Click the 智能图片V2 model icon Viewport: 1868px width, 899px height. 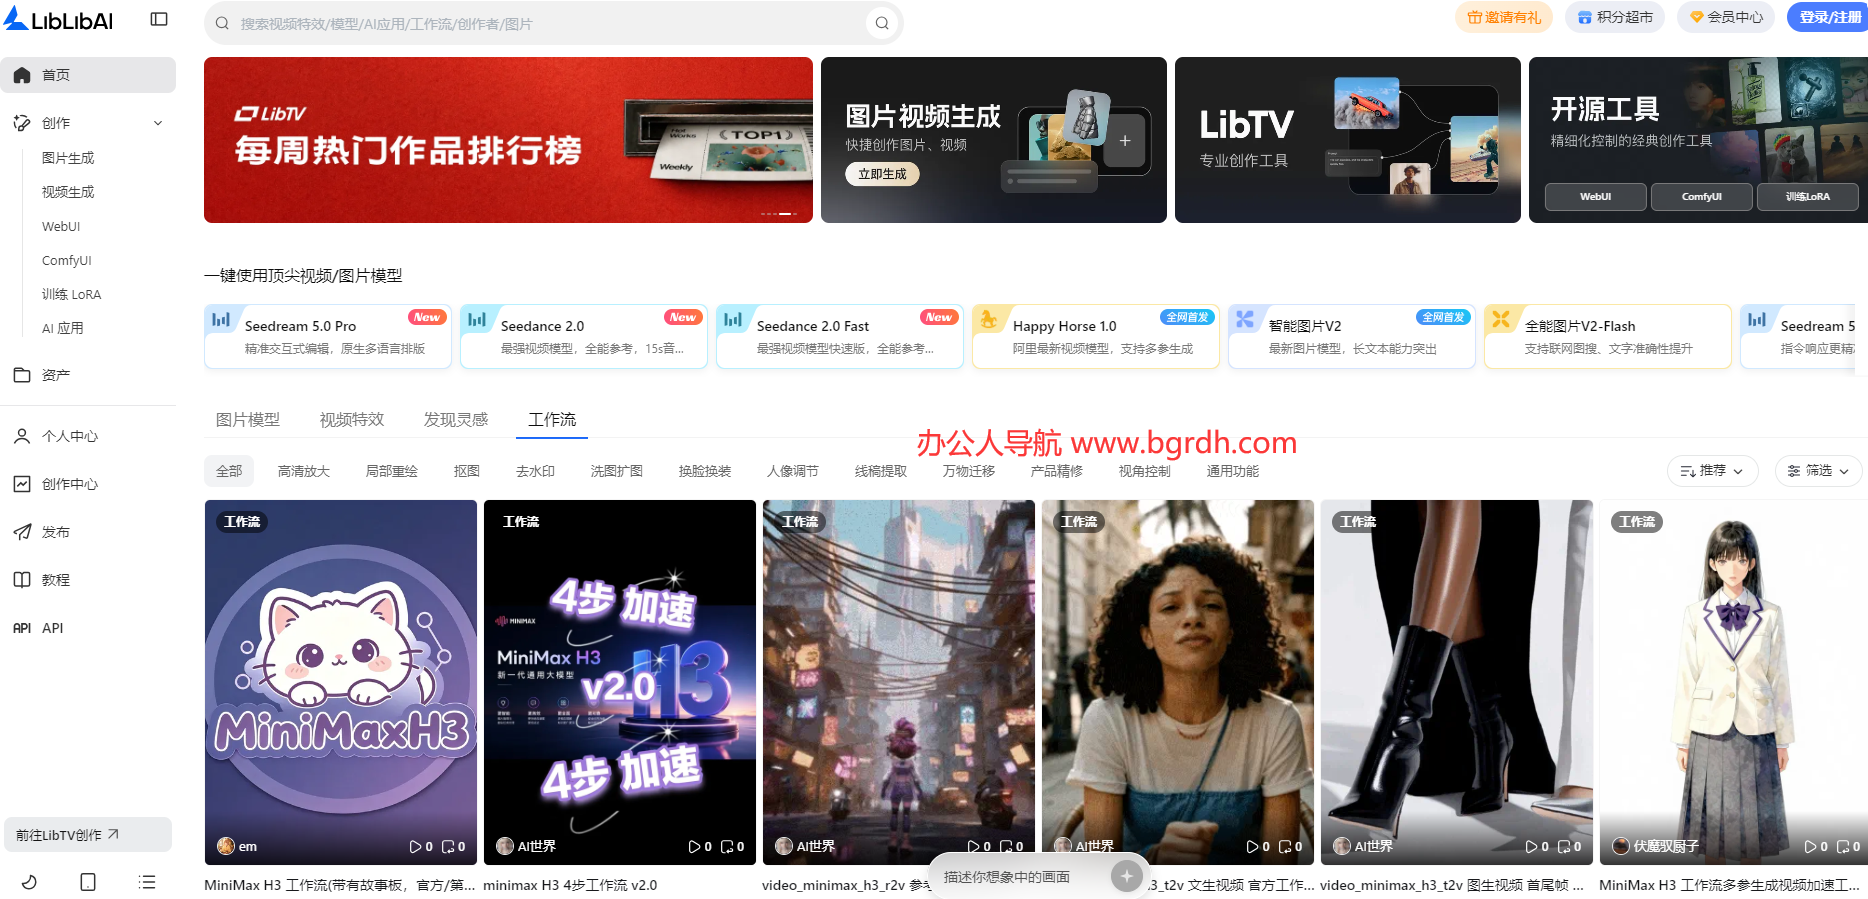pos(1245,320)
